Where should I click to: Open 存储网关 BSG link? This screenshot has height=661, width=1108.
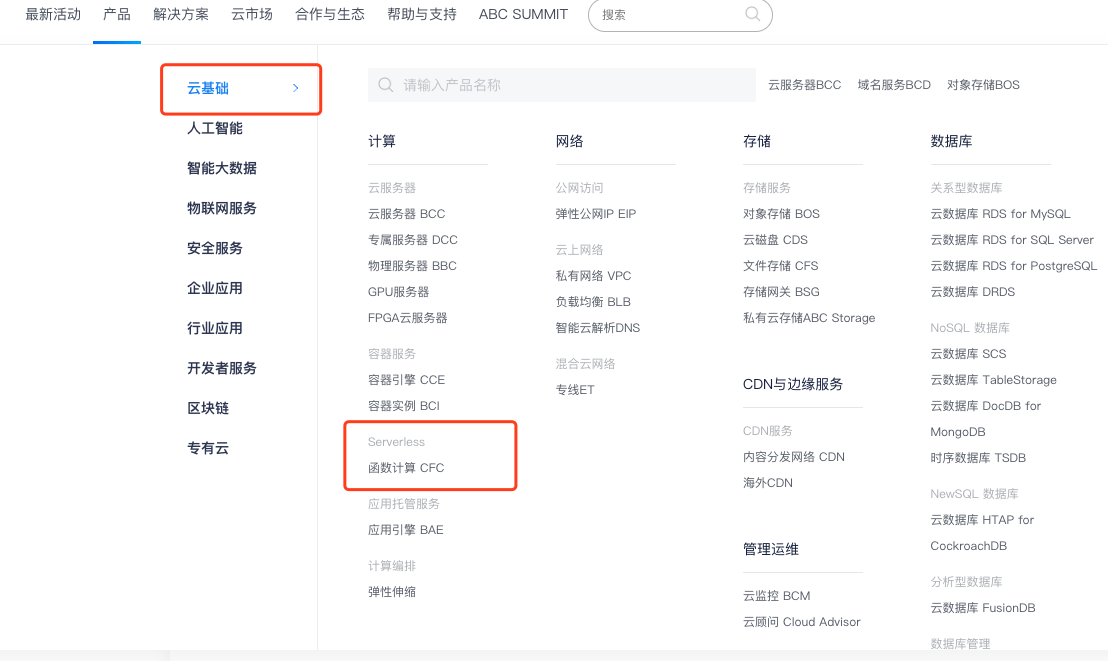pyautogui.click(x=781, y=292)
